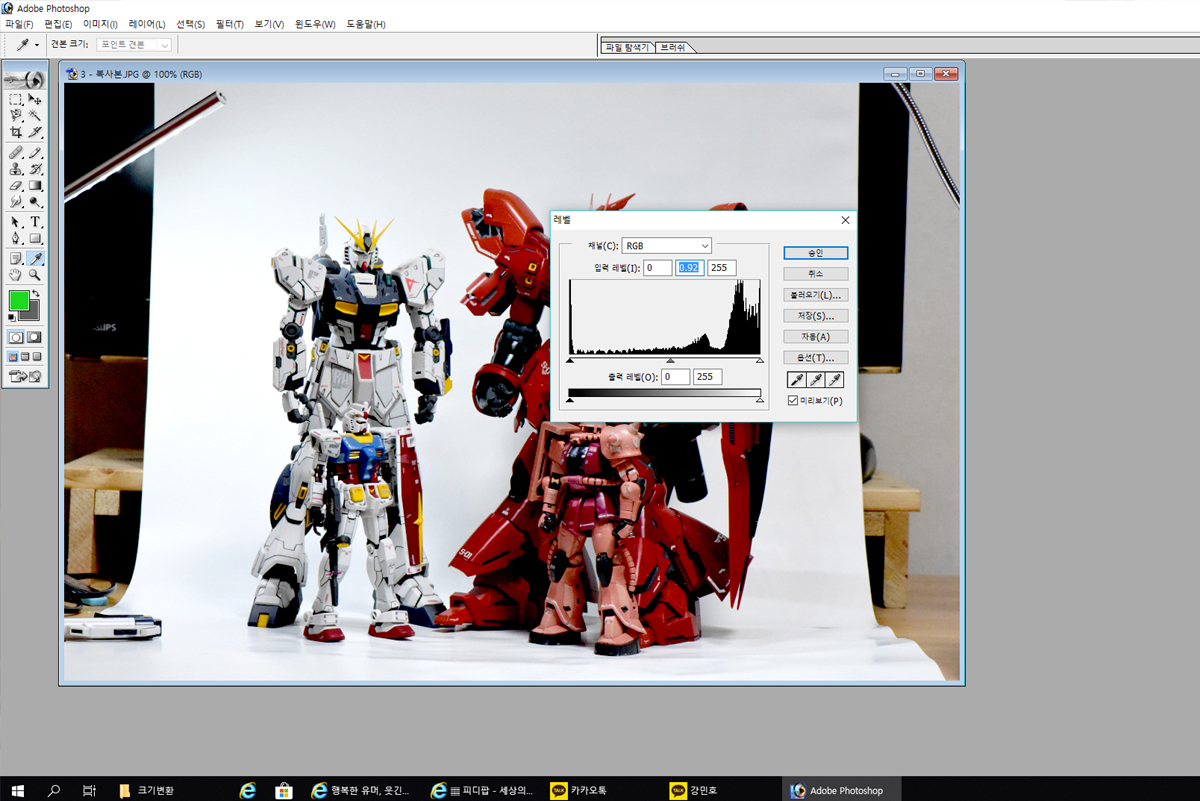Viewport: 1200px width, 801px height.
Task: Click the gray midtone input slider triangle
Action: pos(670,360)
